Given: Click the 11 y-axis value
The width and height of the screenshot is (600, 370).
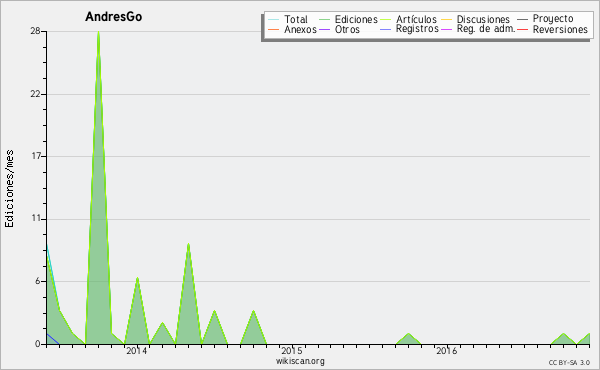Looking at the screenshot, I should point(36,218).
